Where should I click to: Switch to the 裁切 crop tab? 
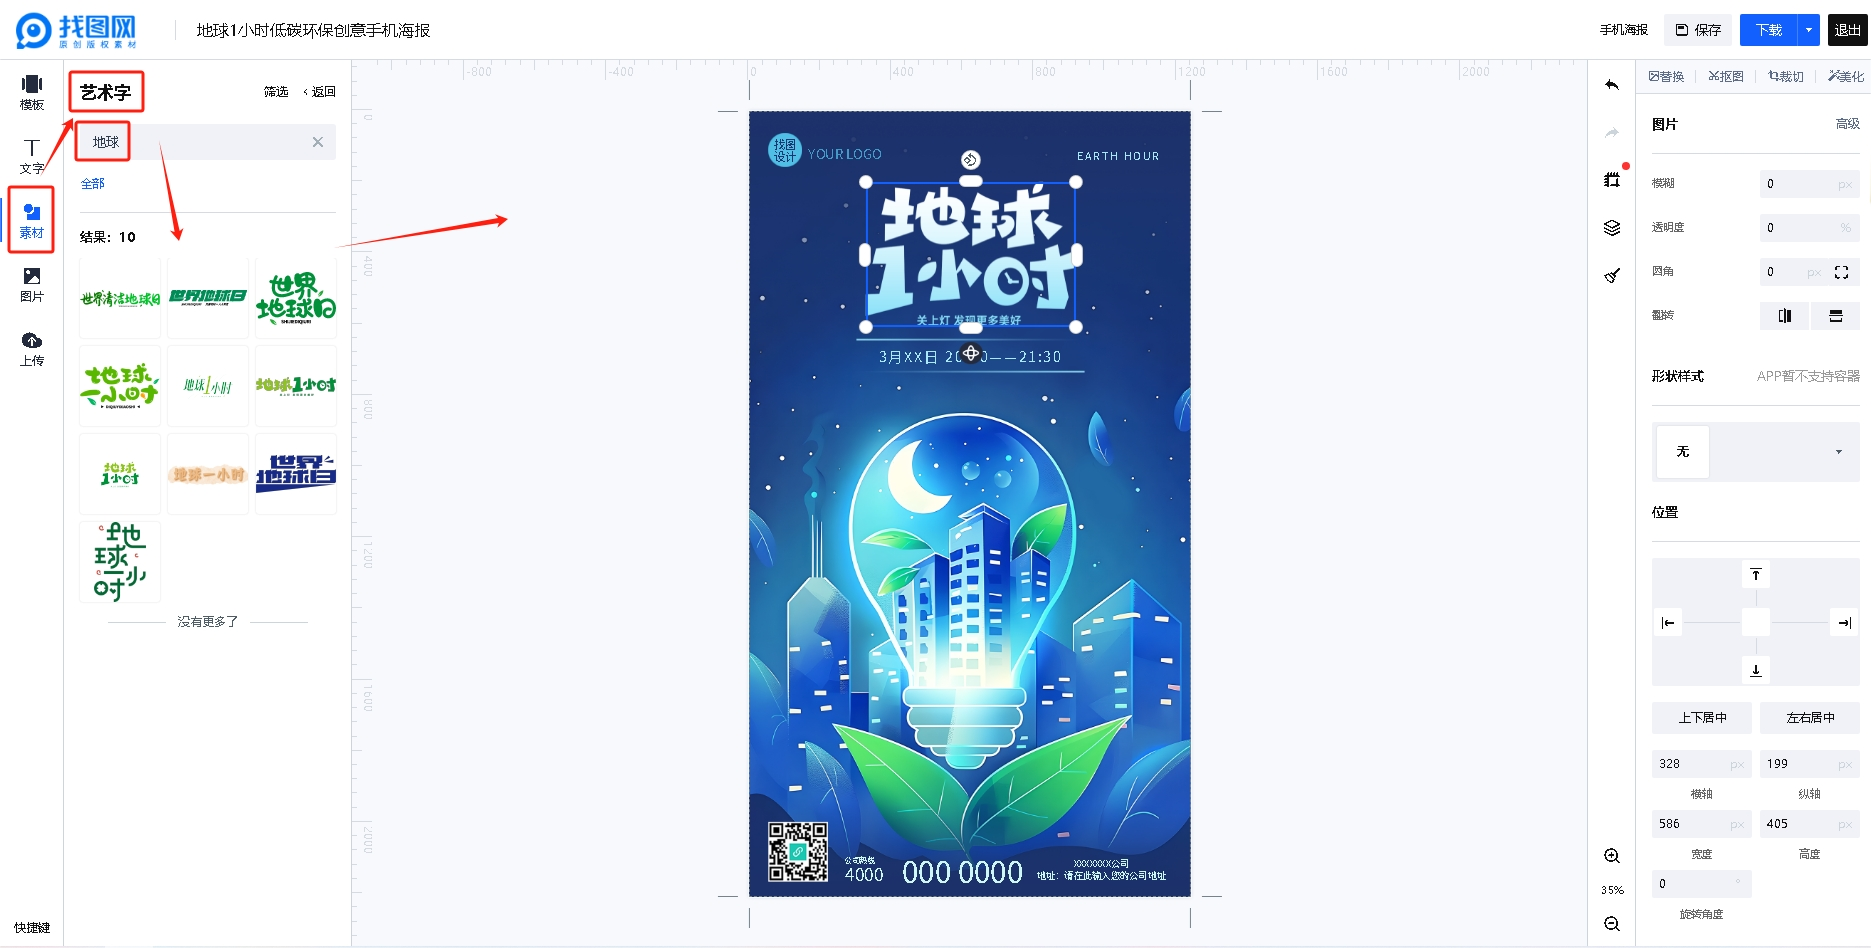click(1786, 76)
